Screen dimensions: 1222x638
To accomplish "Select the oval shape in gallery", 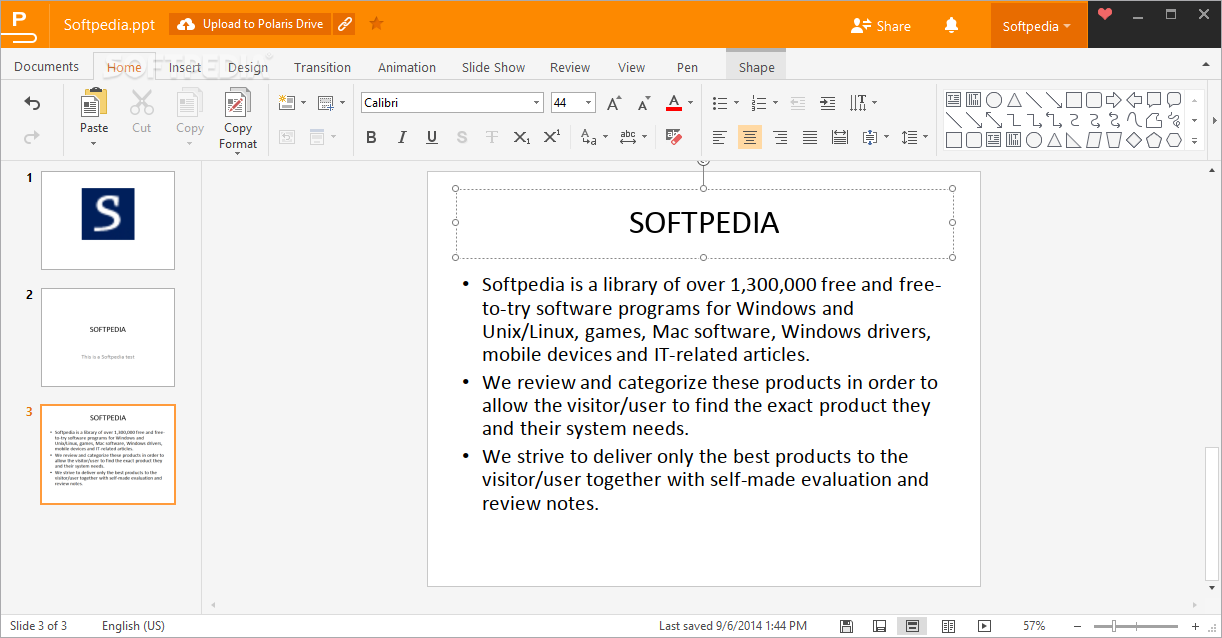I will [x=994, y=100].
